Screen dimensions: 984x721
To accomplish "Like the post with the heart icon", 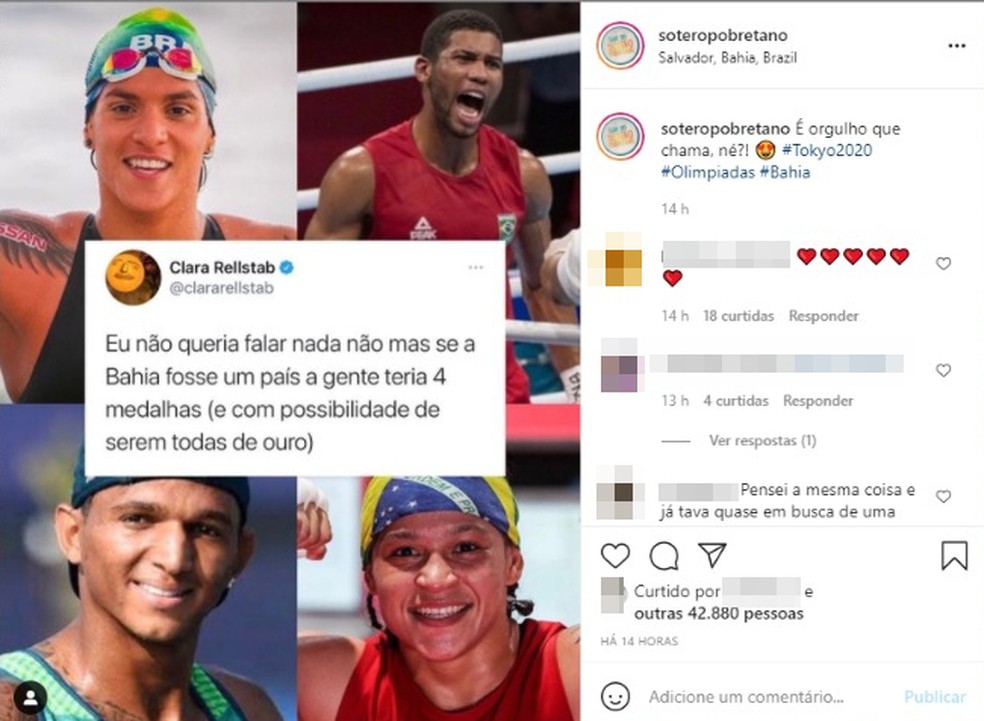I will coord(615,555).
